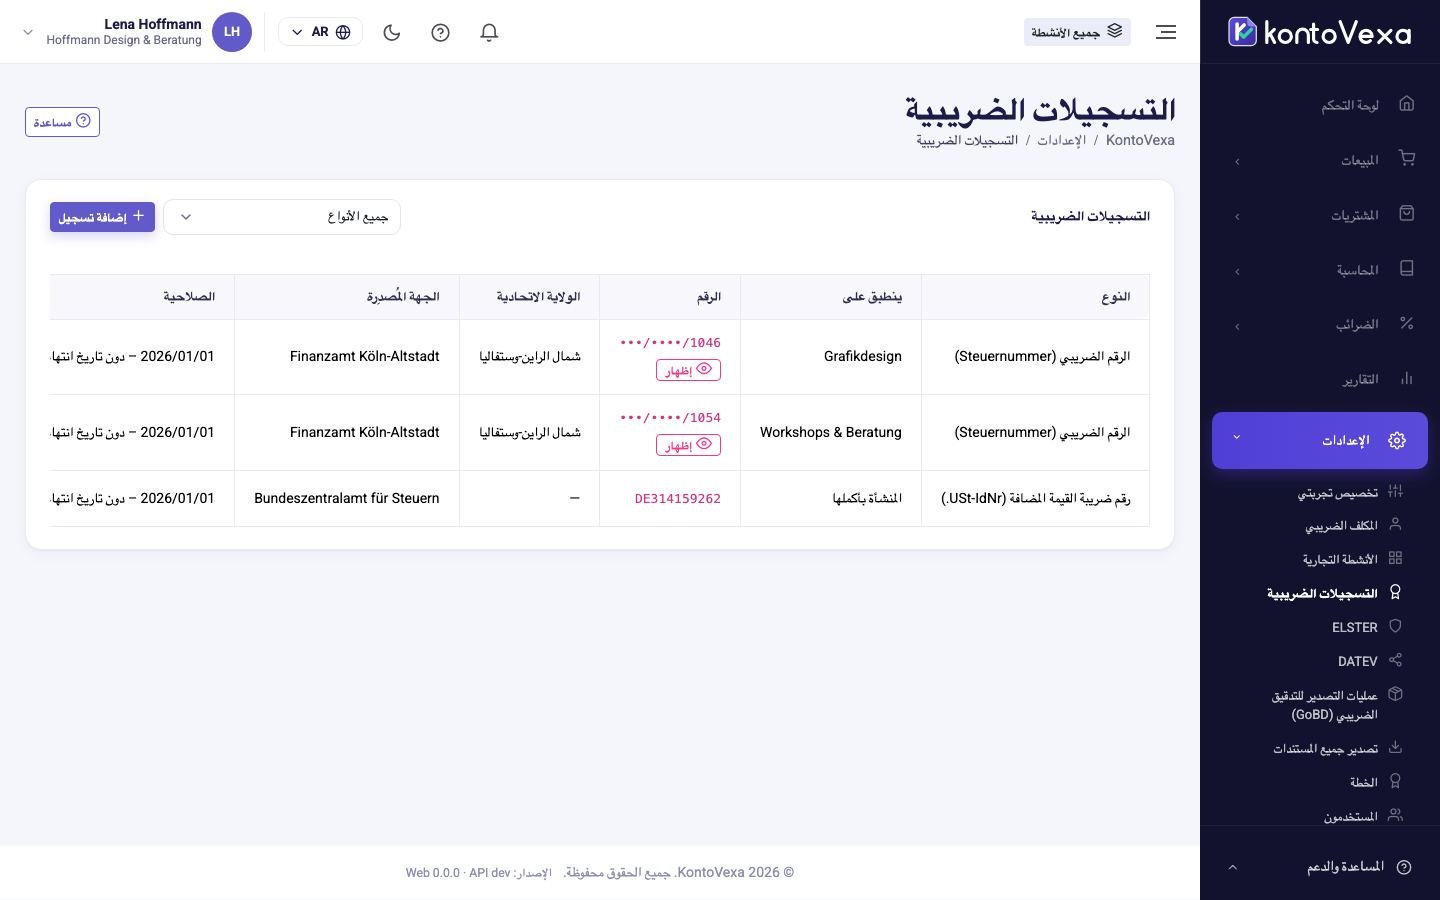Click the hamburger menu icon
Viewport: 1440px width, 900px height.
coord(1166,32)
